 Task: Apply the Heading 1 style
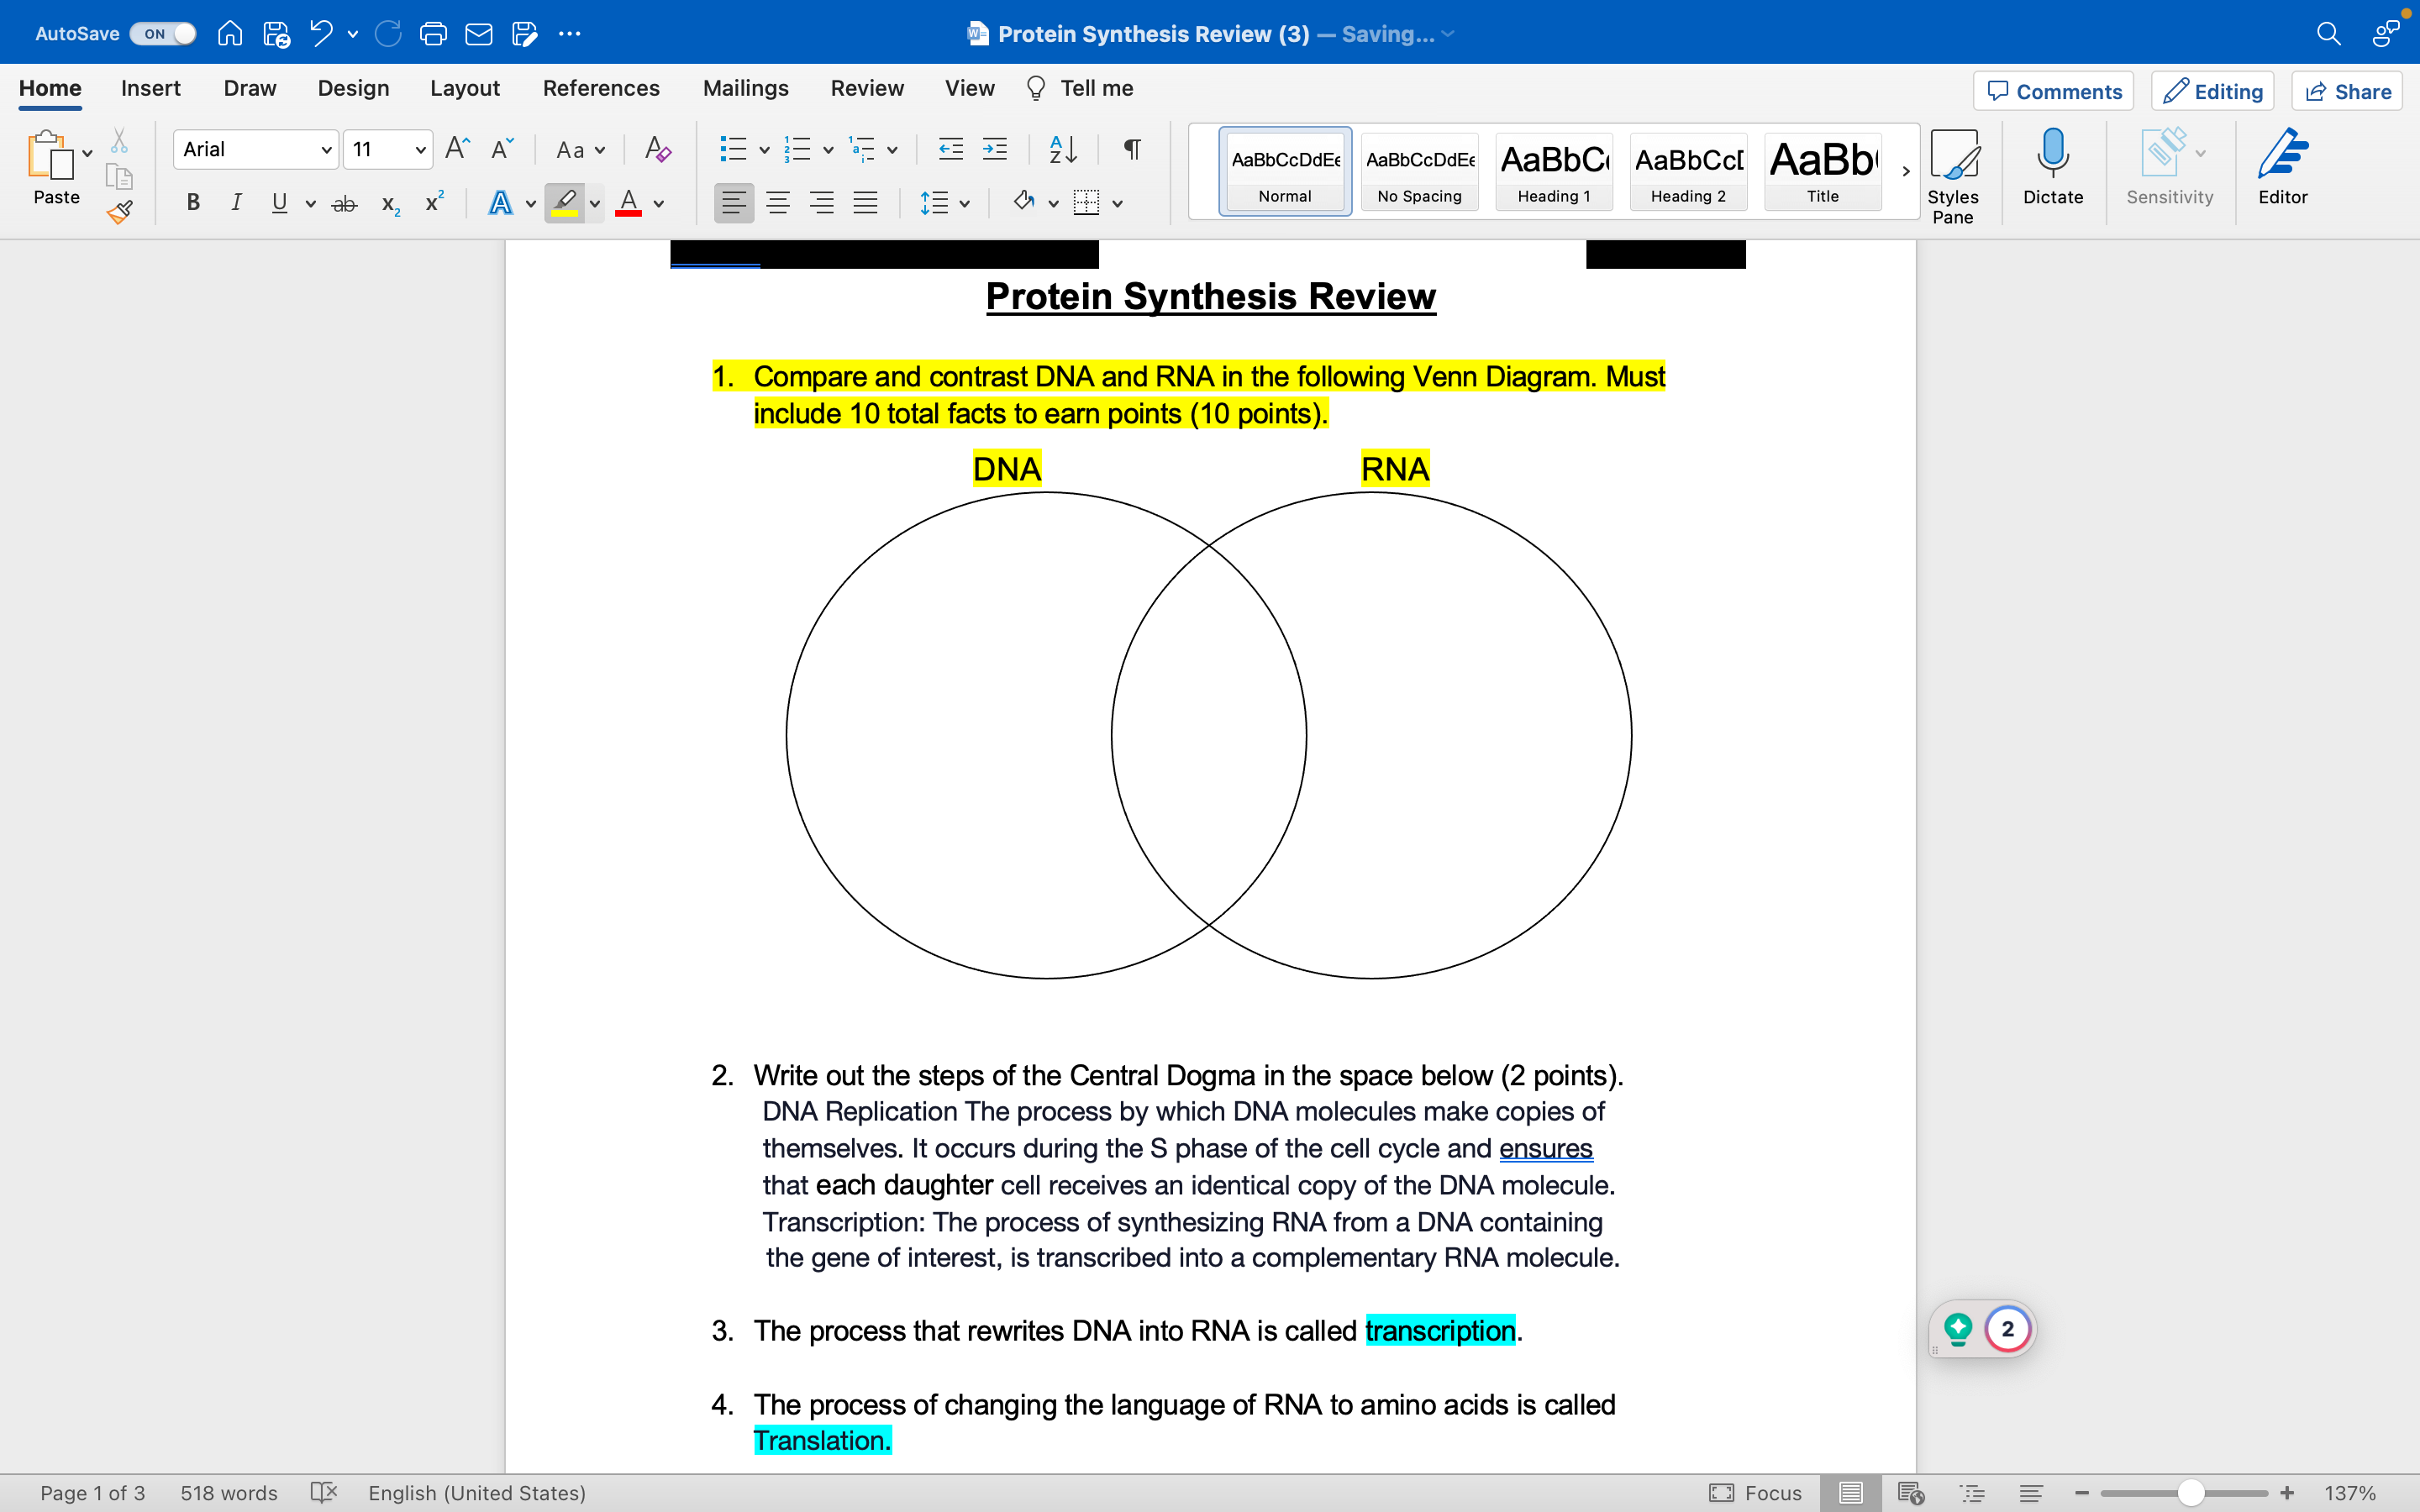coord(1554,171)
